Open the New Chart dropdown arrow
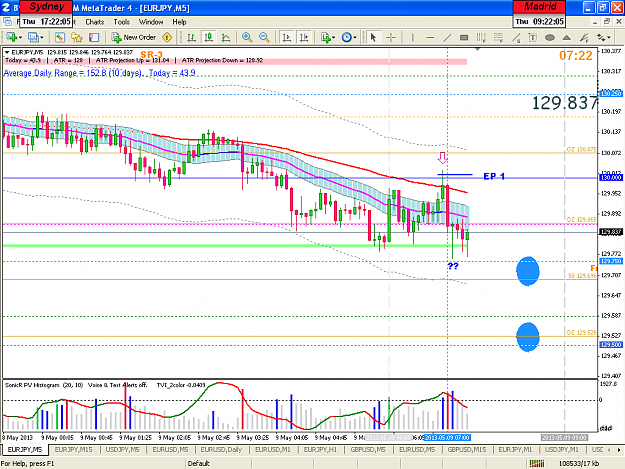This screenshot has width=625, height=469. (x=20, y=37)
